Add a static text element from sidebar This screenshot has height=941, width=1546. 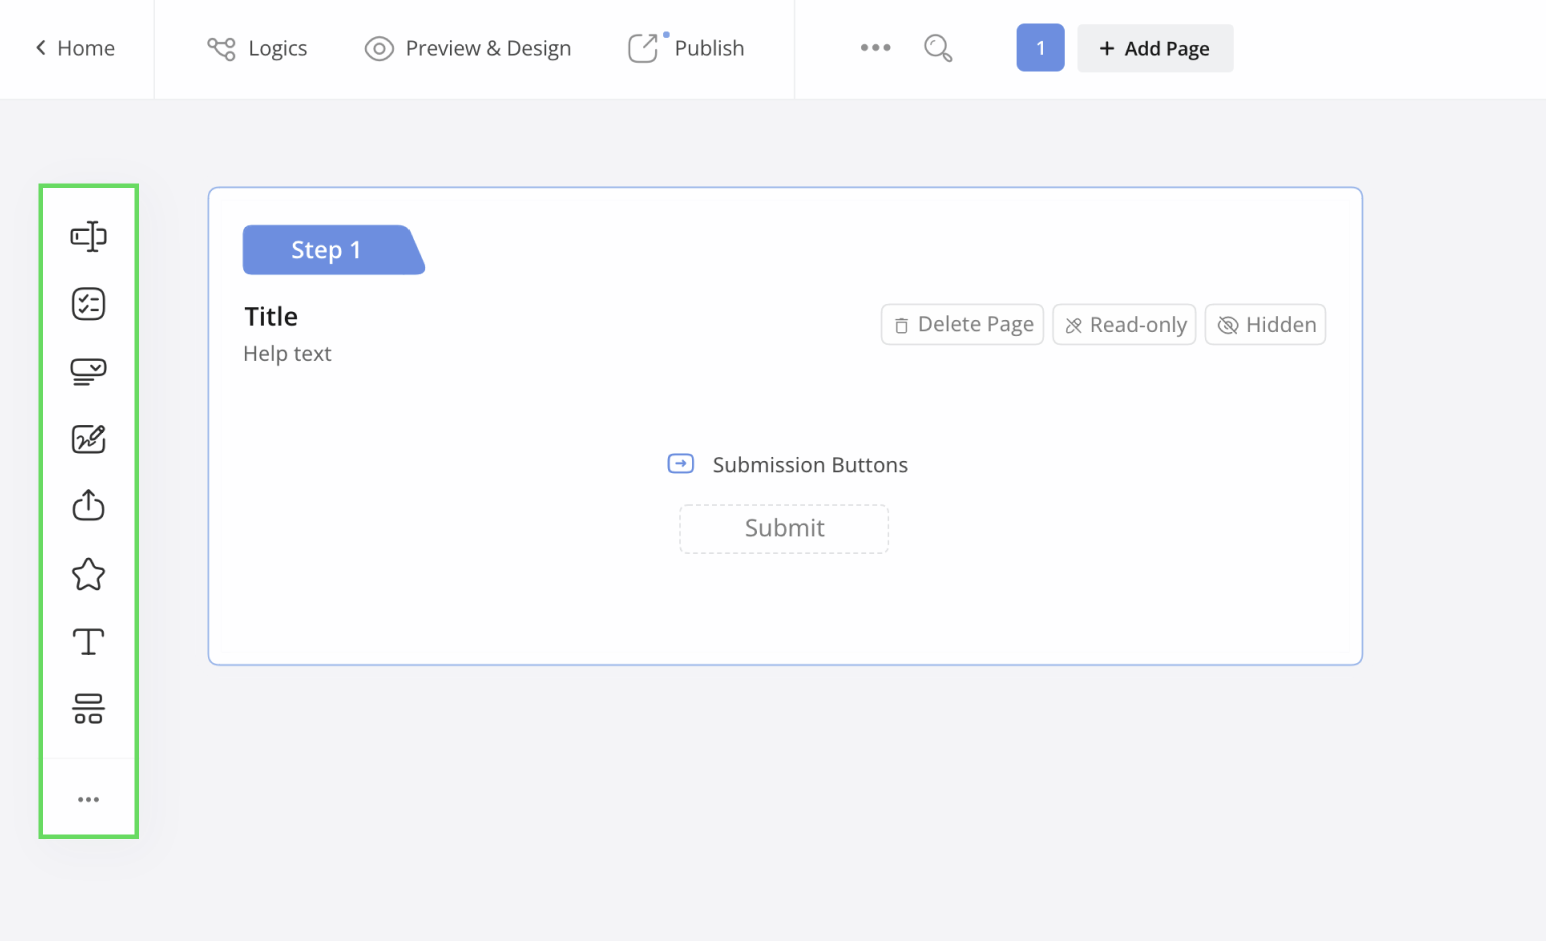(88, 641)
